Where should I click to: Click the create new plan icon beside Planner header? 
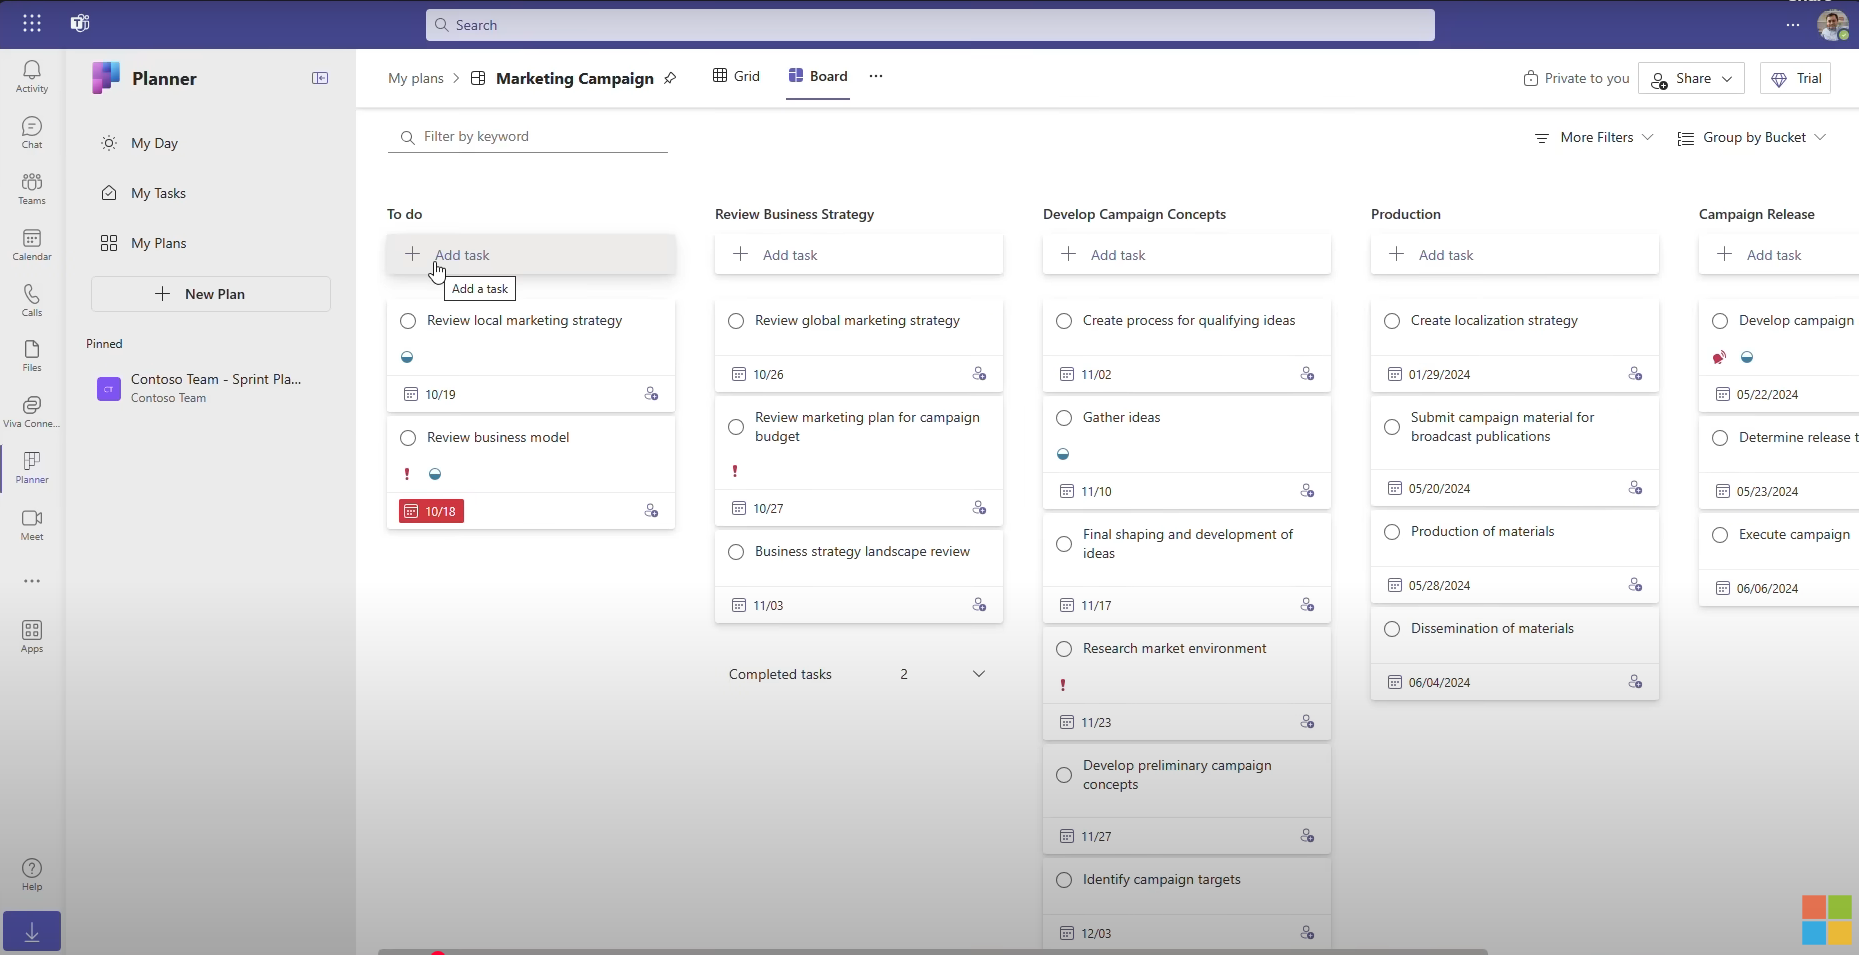[x=320, y=77]
